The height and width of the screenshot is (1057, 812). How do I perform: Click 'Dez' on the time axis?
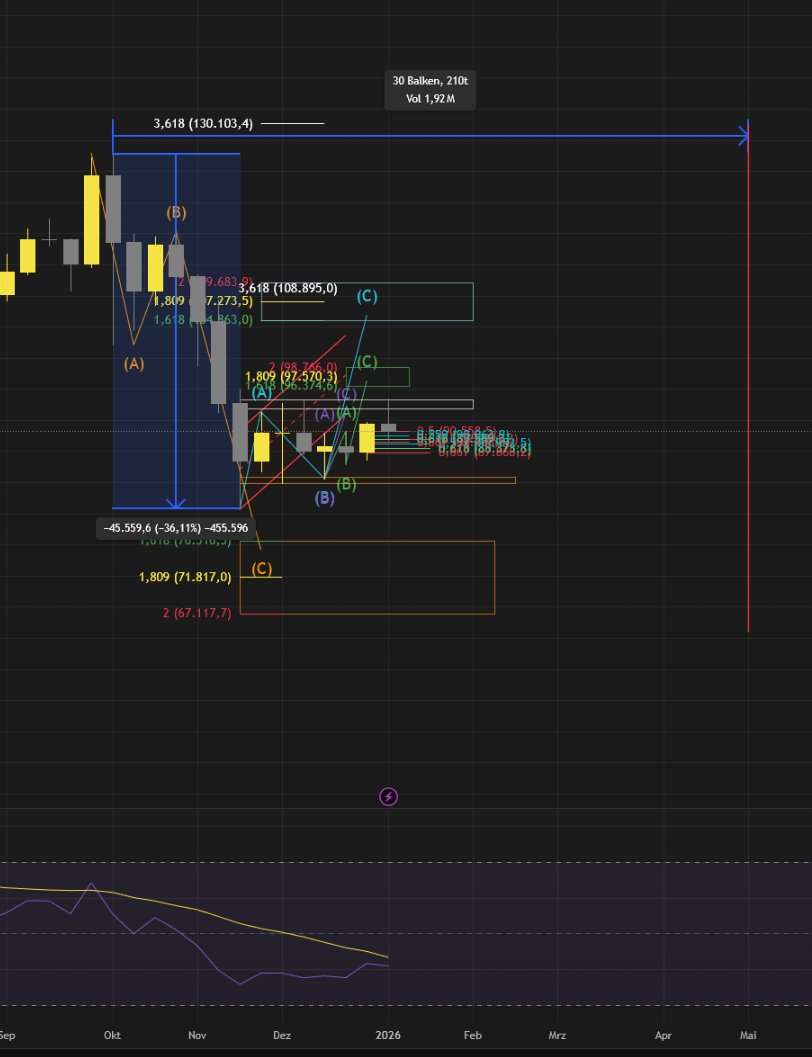[x=282, y=1035]
